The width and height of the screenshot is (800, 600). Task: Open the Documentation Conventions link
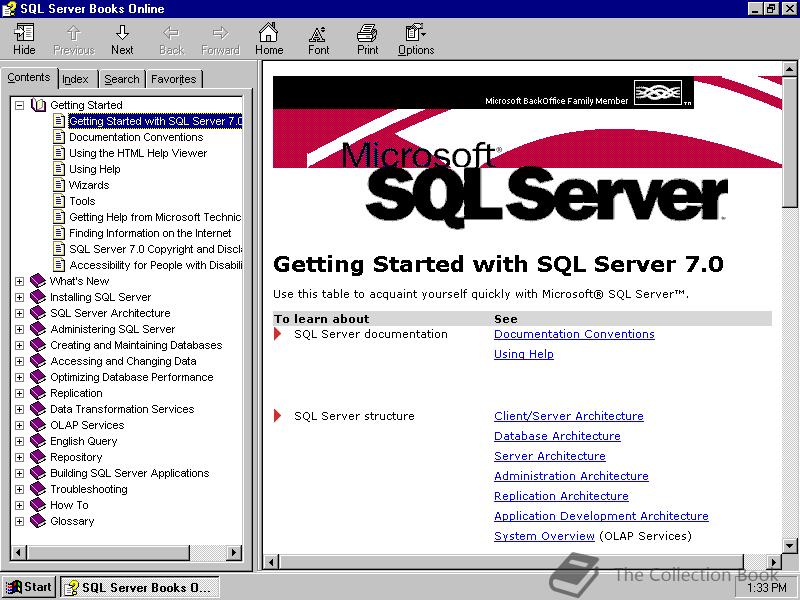pyautogui.click(x=574, y=334)
